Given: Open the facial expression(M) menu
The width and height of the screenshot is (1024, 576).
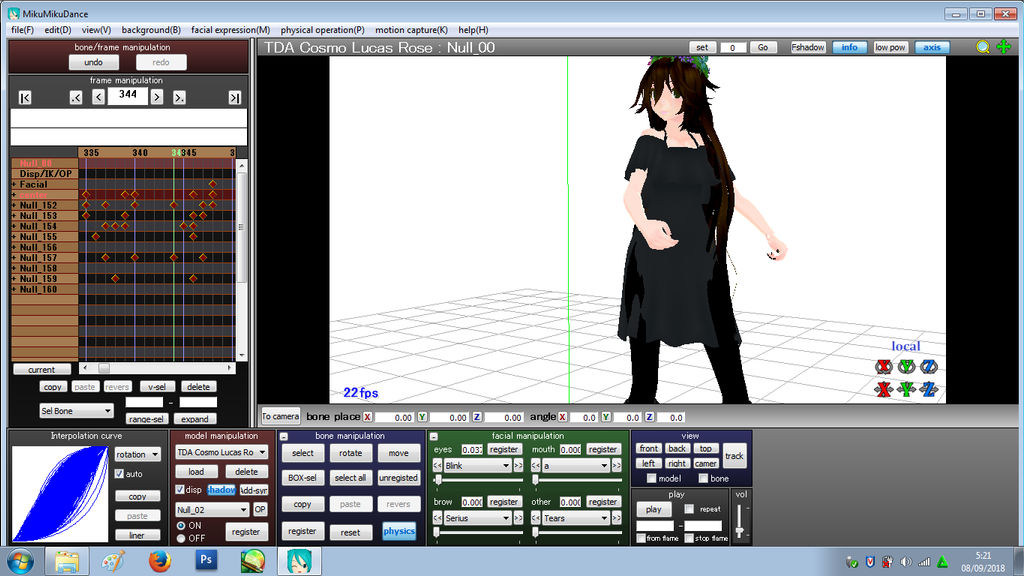Looking at the screenshot, I should [x=231, y=30].
